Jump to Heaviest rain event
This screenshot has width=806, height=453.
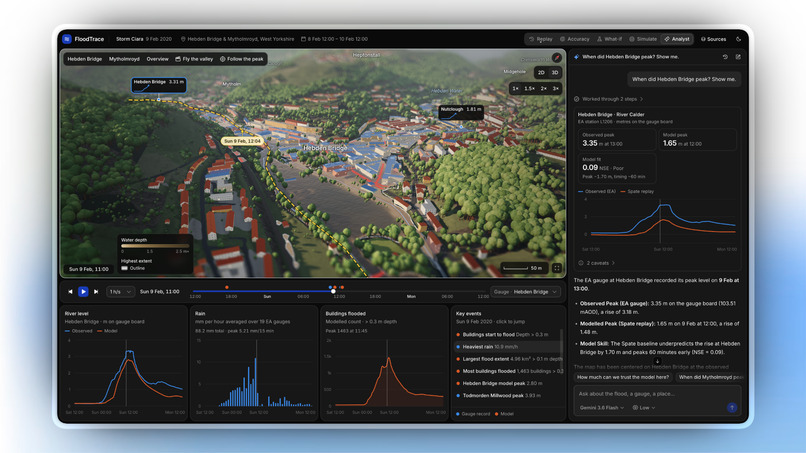pyautogui.click(x=508, y=347)
